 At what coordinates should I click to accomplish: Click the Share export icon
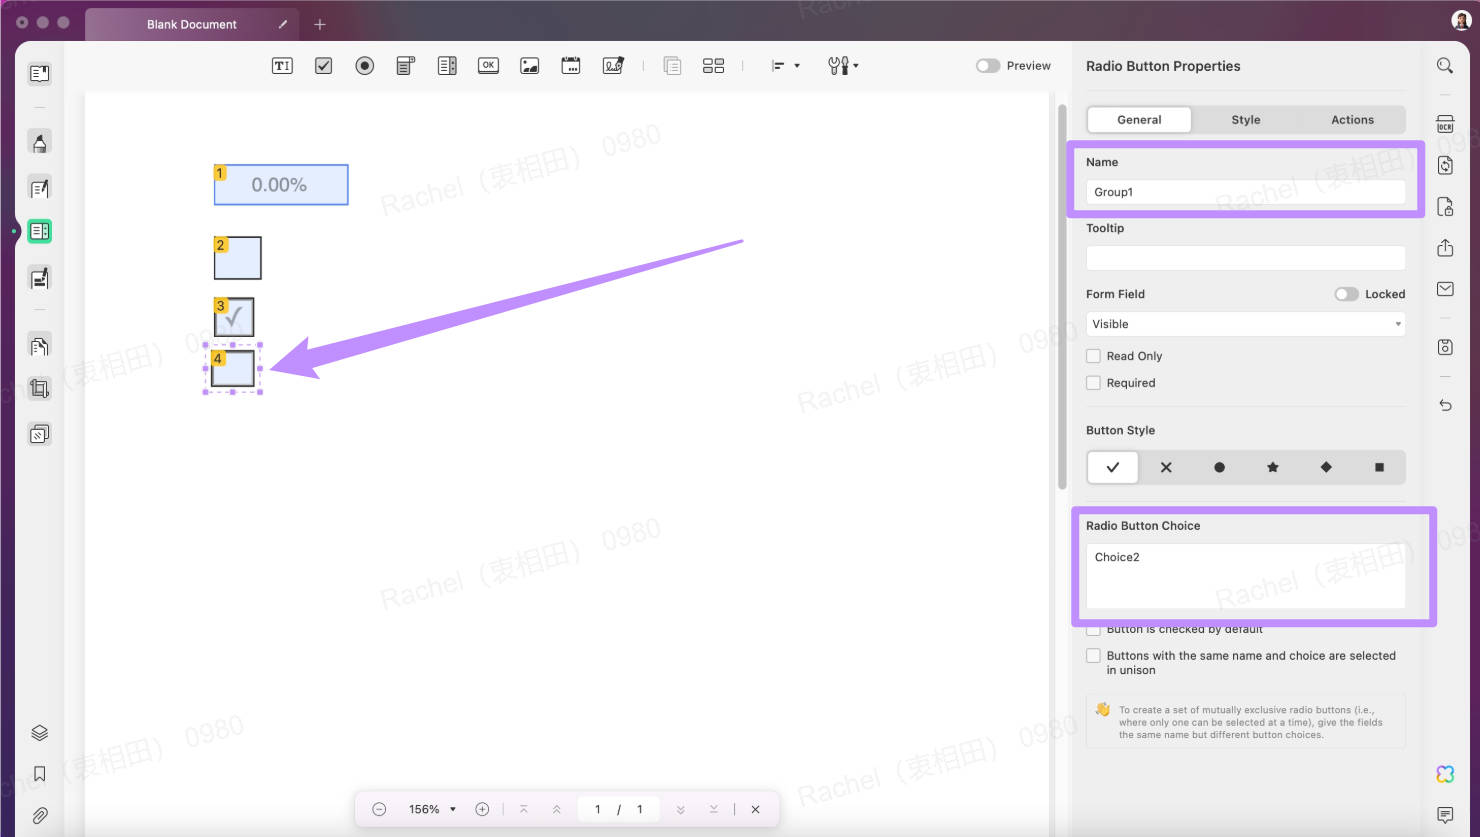coord(1445,247)
